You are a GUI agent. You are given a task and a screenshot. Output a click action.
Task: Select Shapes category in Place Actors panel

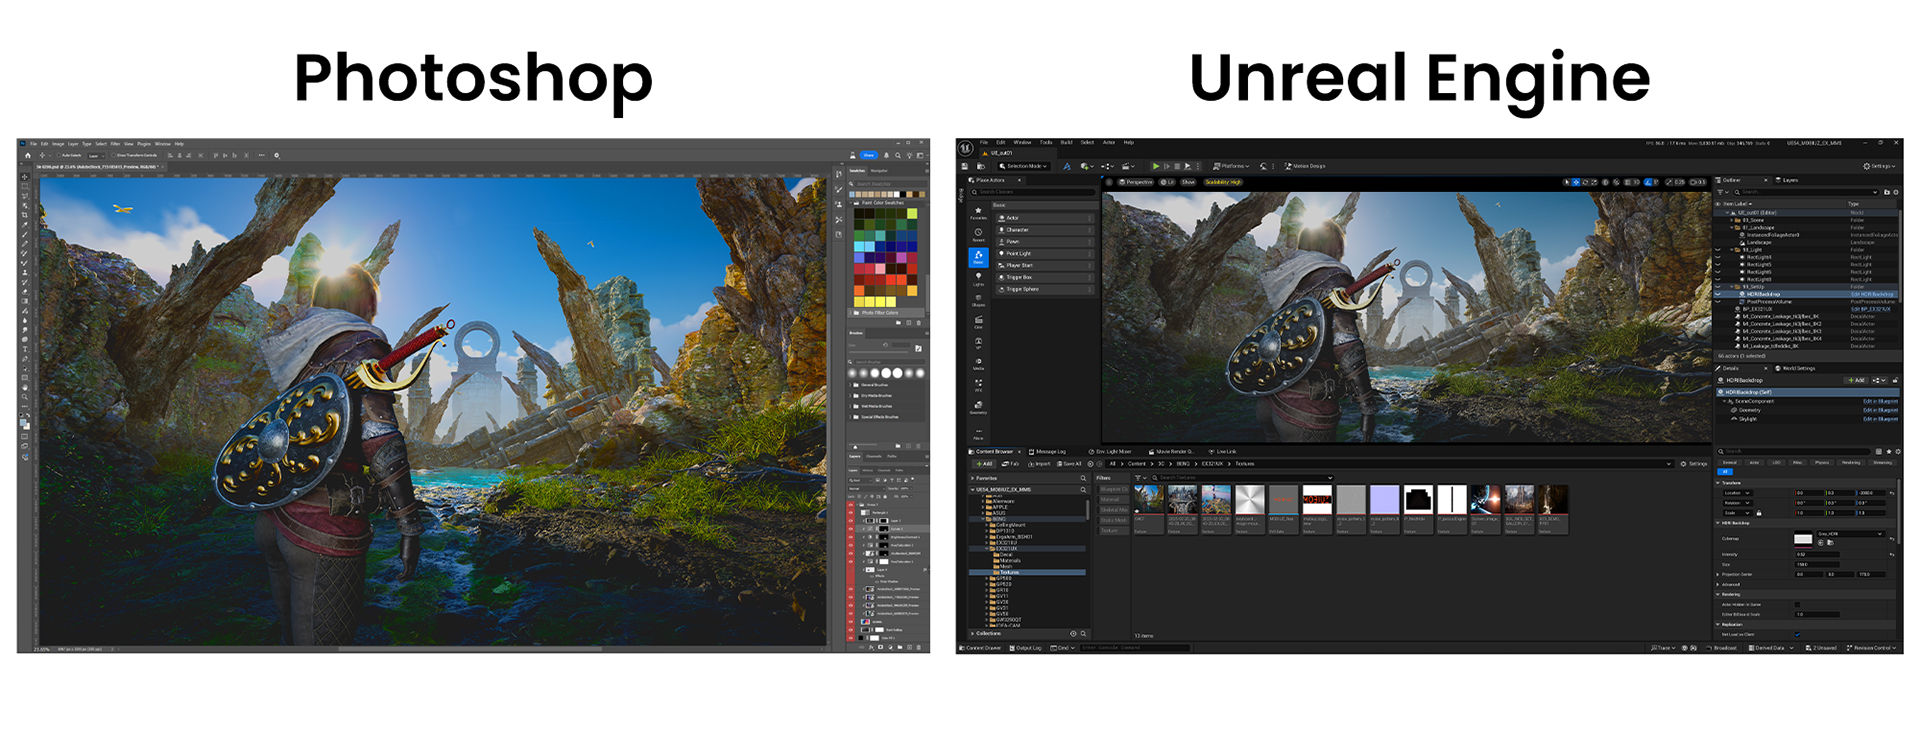(x=978, y=300)
